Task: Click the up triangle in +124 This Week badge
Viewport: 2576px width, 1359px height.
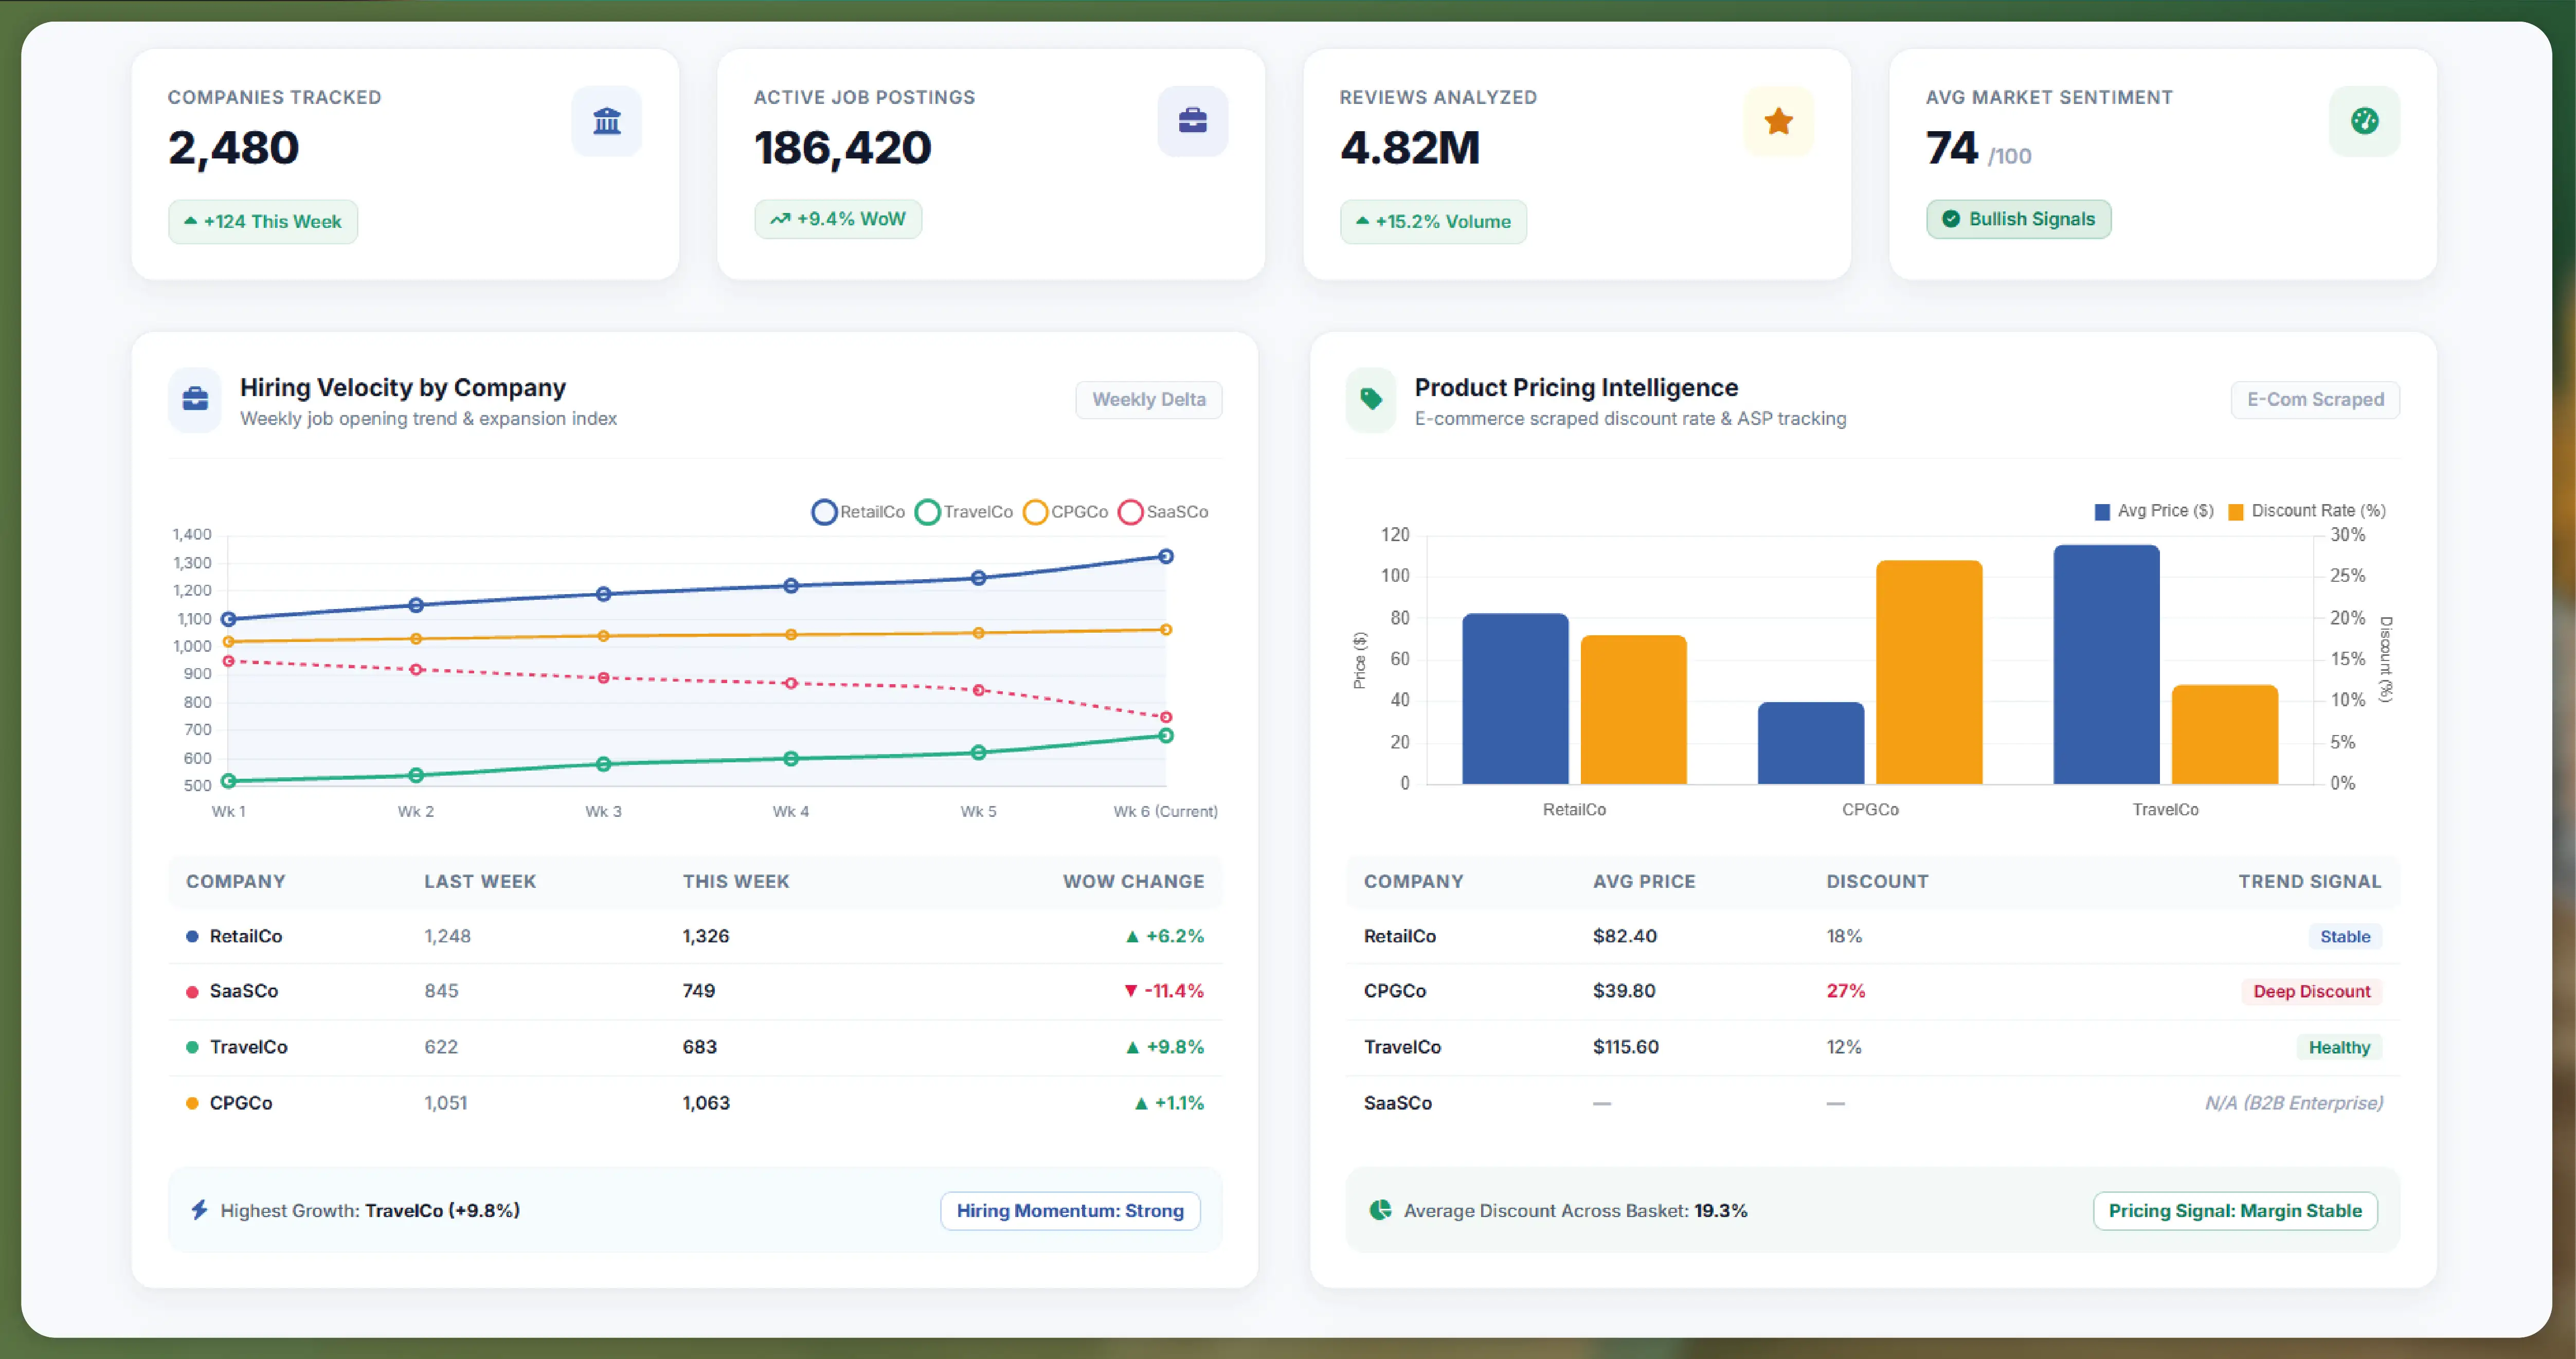Action: [190, 221]
